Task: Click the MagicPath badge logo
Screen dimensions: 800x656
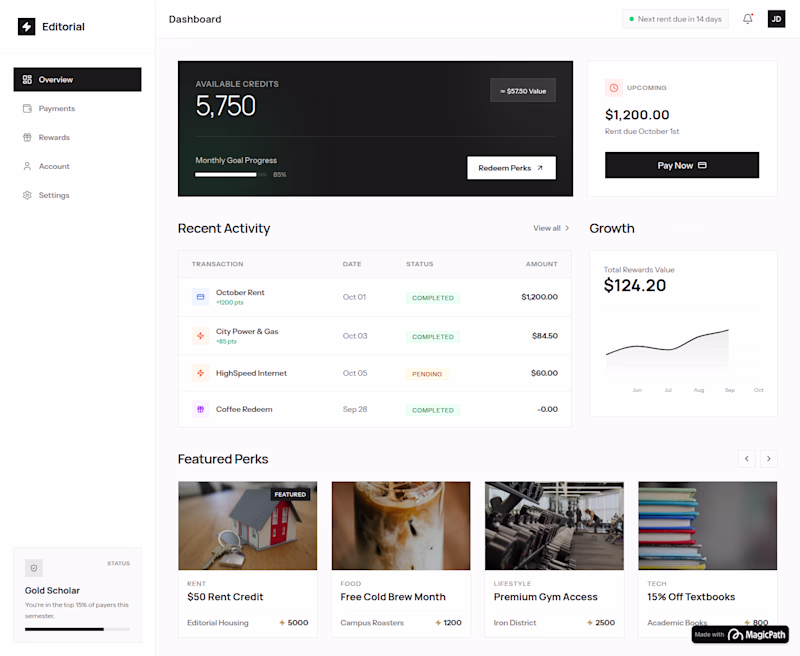Action: click(x=735, y=635)
